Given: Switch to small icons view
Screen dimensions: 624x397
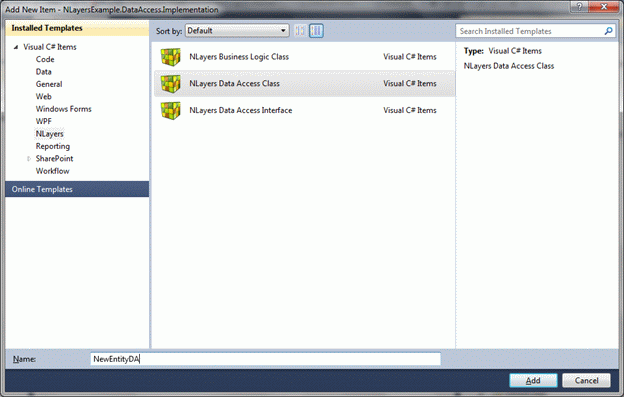Looking at the screenshot, I should (x=300, y=31).
